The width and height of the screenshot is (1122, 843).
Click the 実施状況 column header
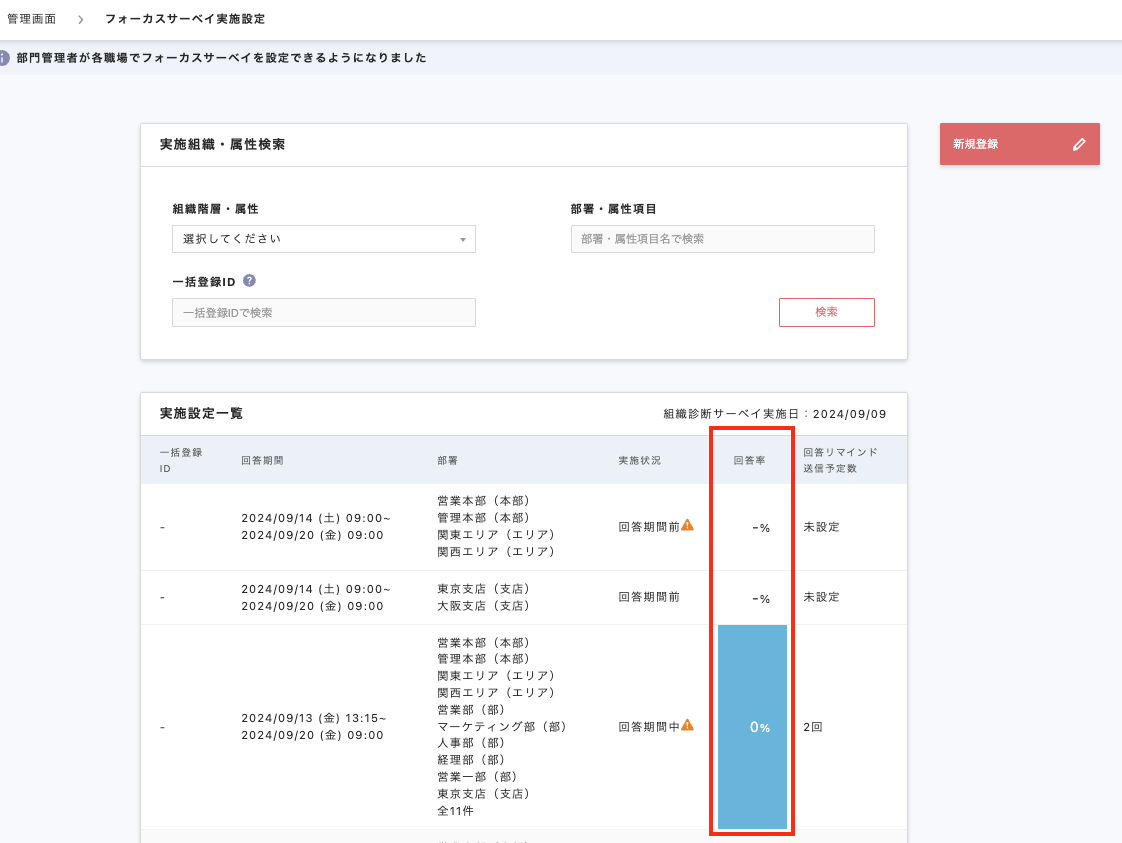[639, 461]
